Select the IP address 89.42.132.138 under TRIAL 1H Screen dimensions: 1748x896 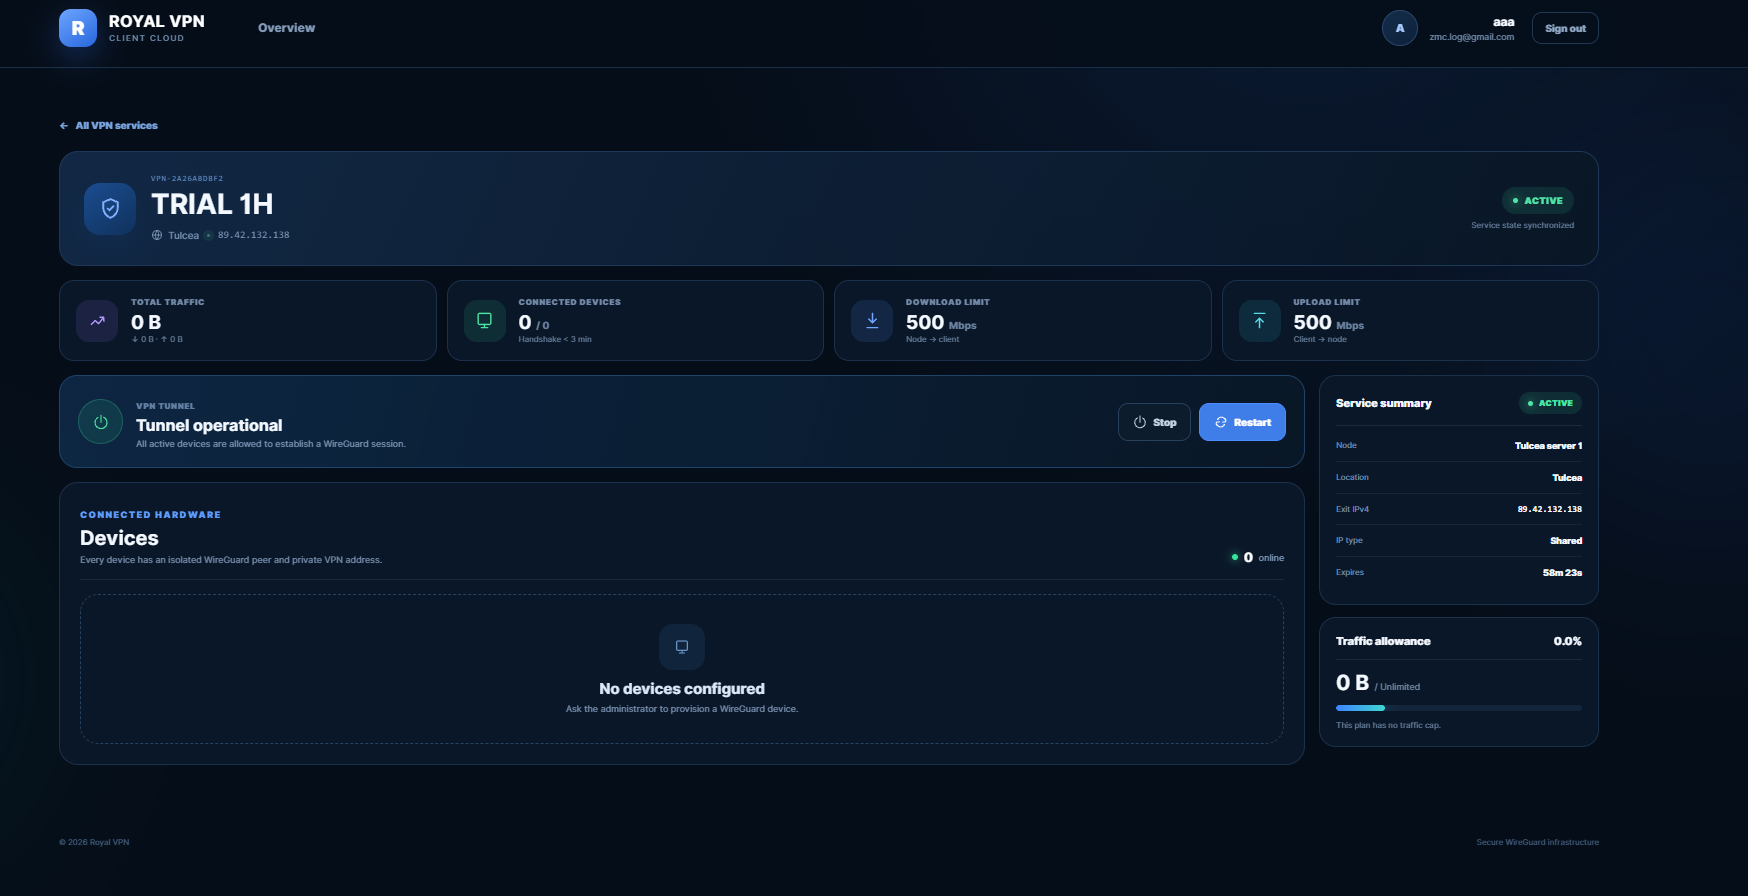pyautogui.click(x=253, y=235)
